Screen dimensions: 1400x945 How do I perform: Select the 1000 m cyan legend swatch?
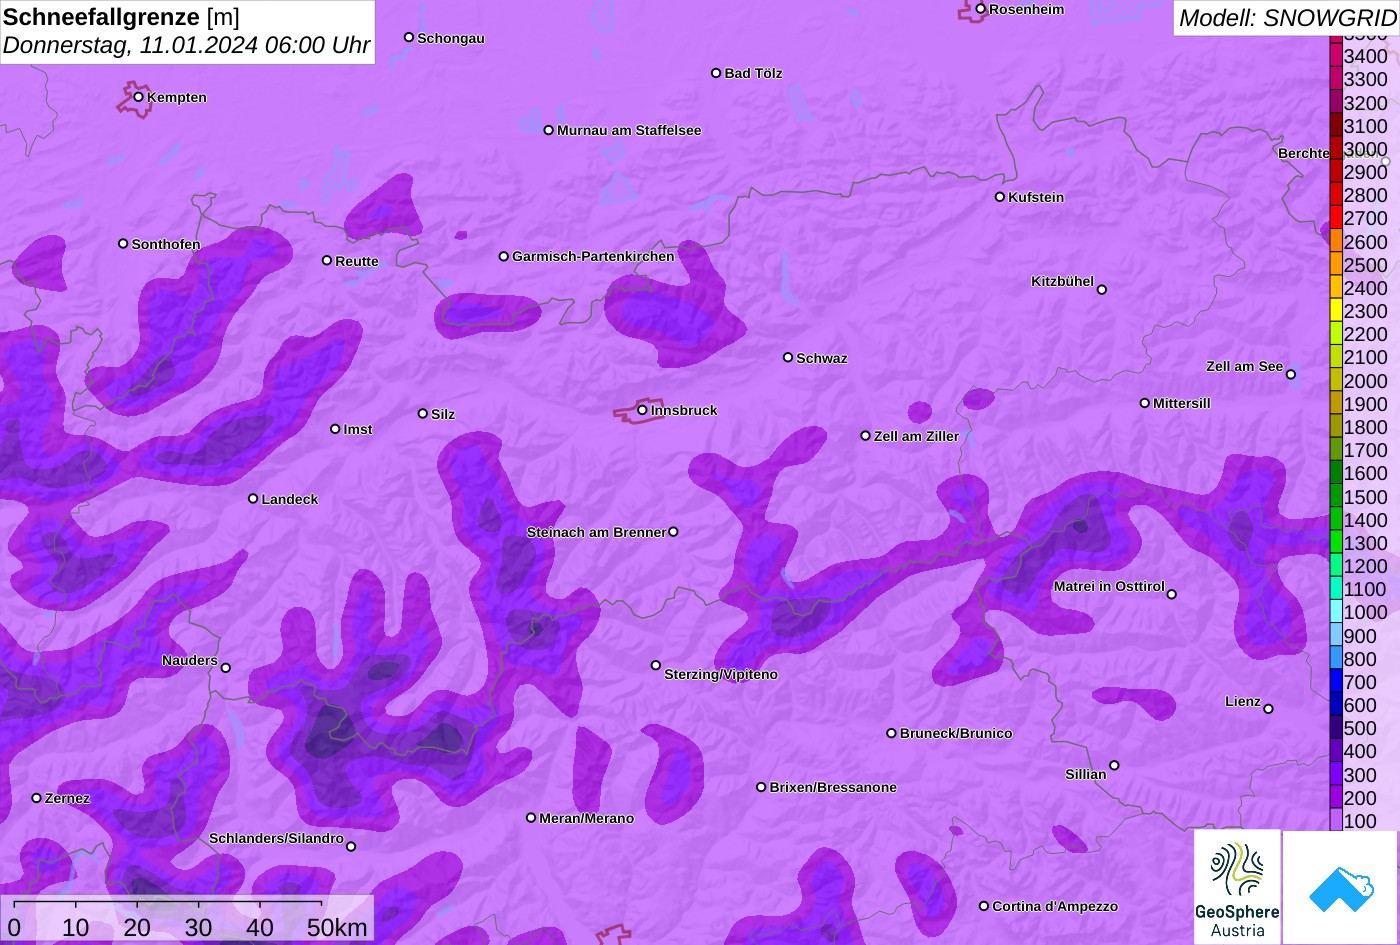point(1336,612)
